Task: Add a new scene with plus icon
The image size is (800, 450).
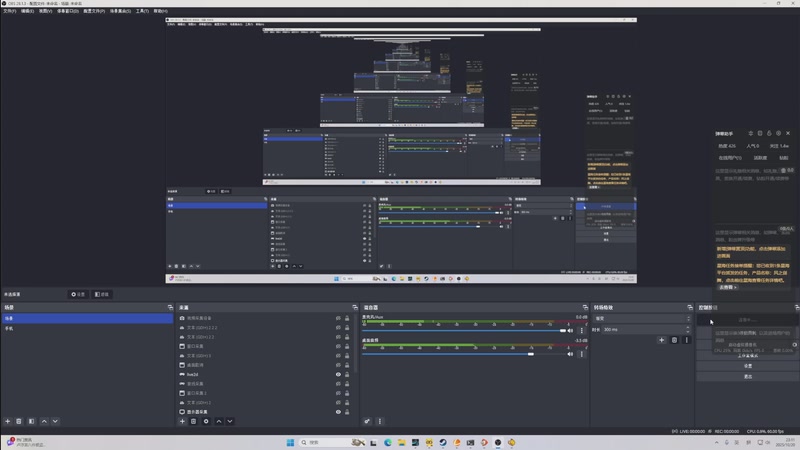Action: point(8,421)
